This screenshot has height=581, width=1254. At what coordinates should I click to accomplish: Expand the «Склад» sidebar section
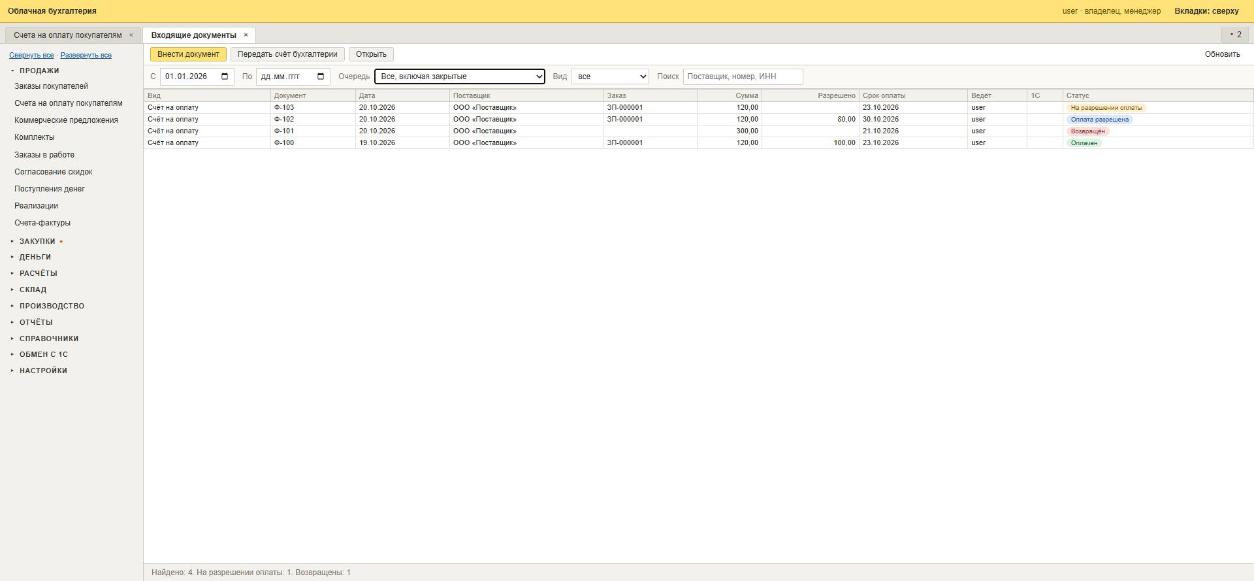click(33, 290)
